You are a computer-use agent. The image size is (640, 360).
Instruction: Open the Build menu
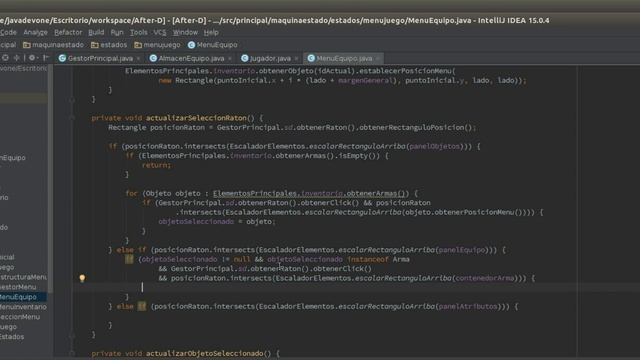(x=96, y=32)
